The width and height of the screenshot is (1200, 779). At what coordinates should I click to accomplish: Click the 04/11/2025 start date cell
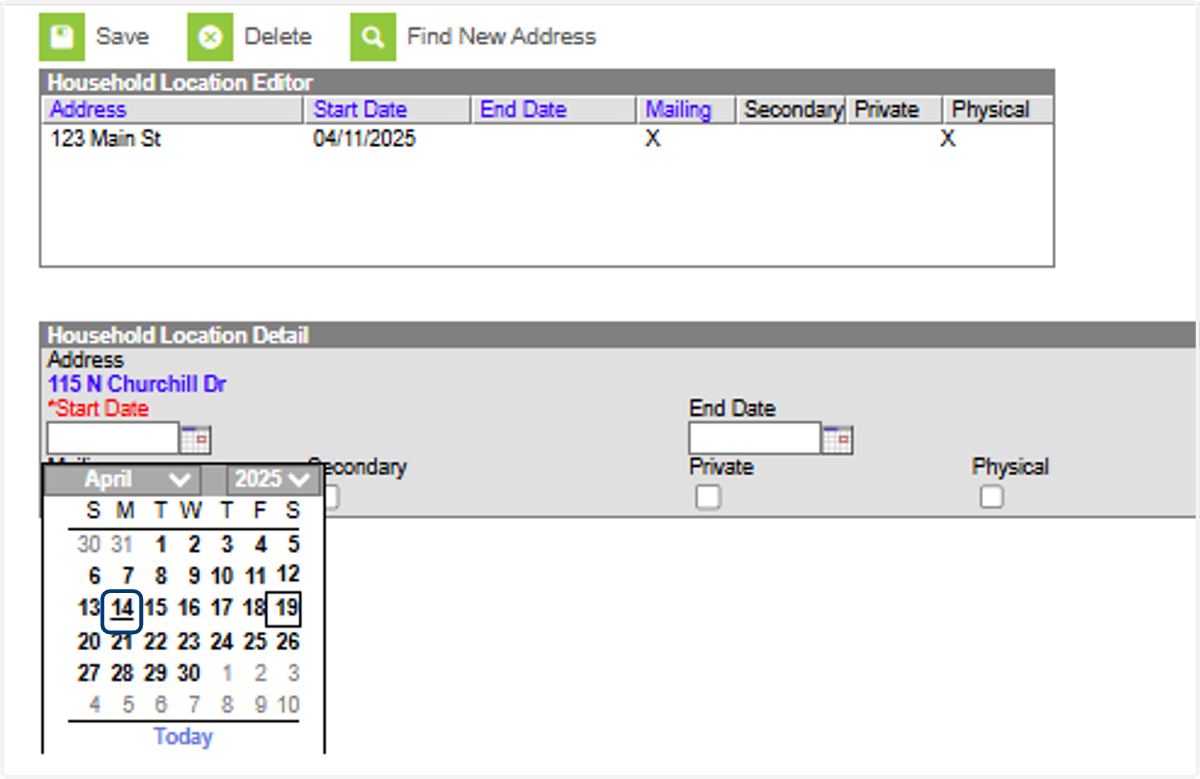364,140
